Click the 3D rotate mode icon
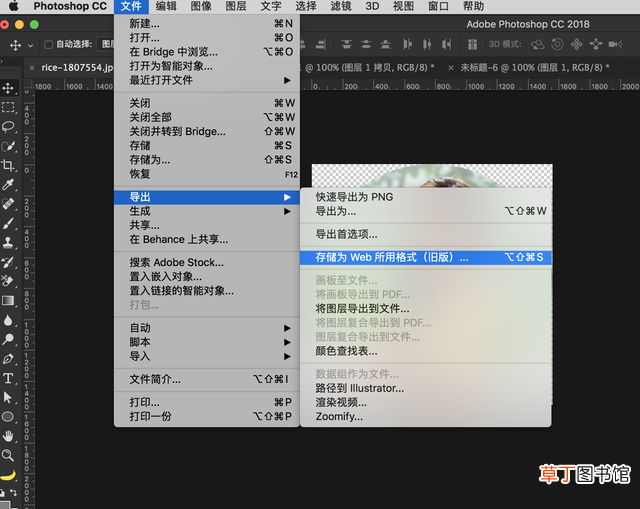Viewport: 640px width, 509px height. 538,44
